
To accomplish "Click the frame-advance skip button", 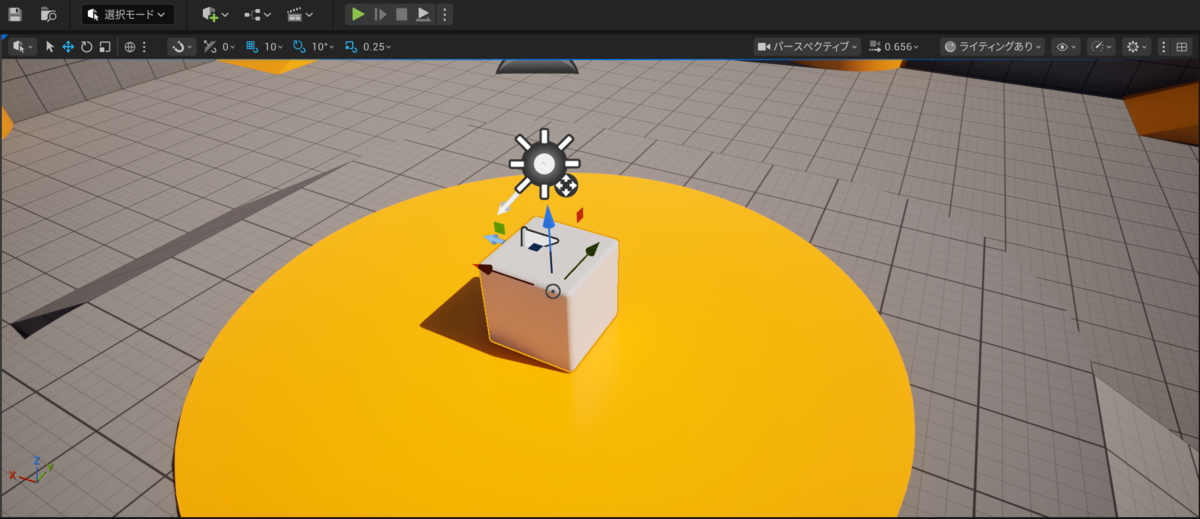I will [380, 14].
